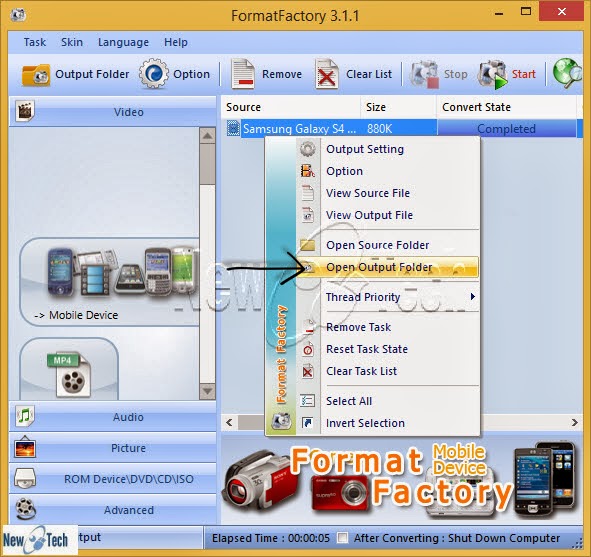Expand the Picture category panel
The width and height of the screenshot is (591, 557).
coord(112,448)
